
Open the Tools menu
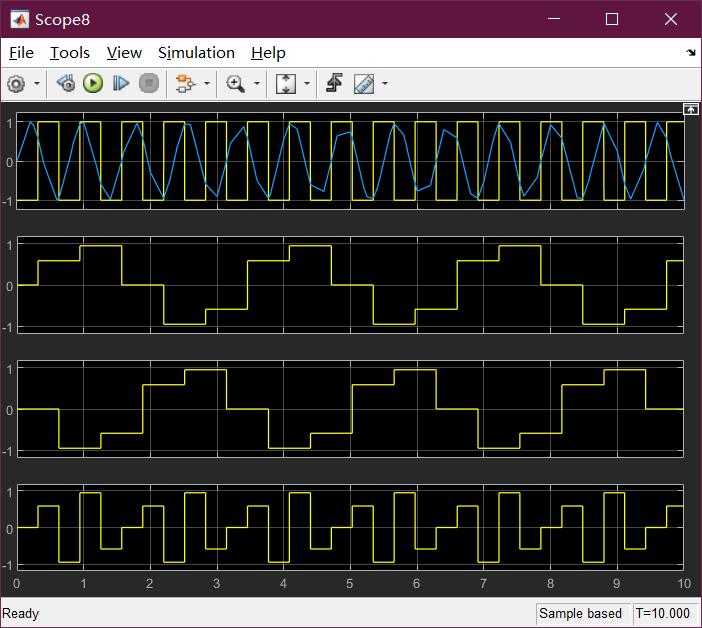click(70, 53)
